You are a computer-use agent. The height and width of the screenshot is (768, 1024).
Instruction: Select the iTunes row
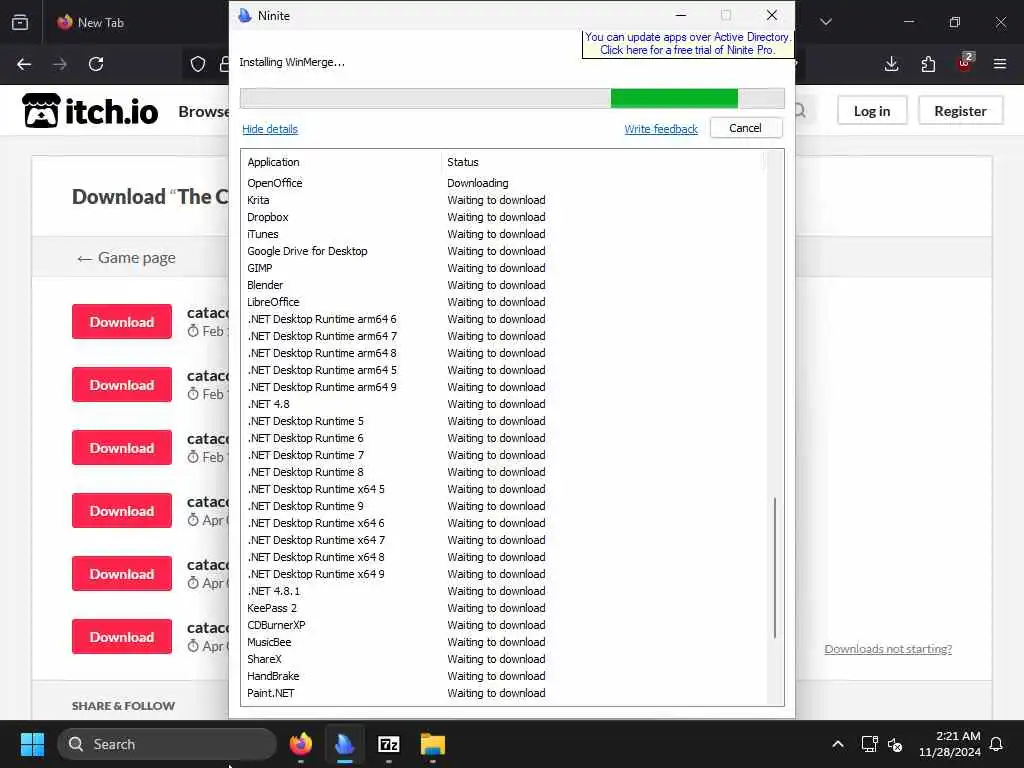pyautogui.click(x=503, y=234)
